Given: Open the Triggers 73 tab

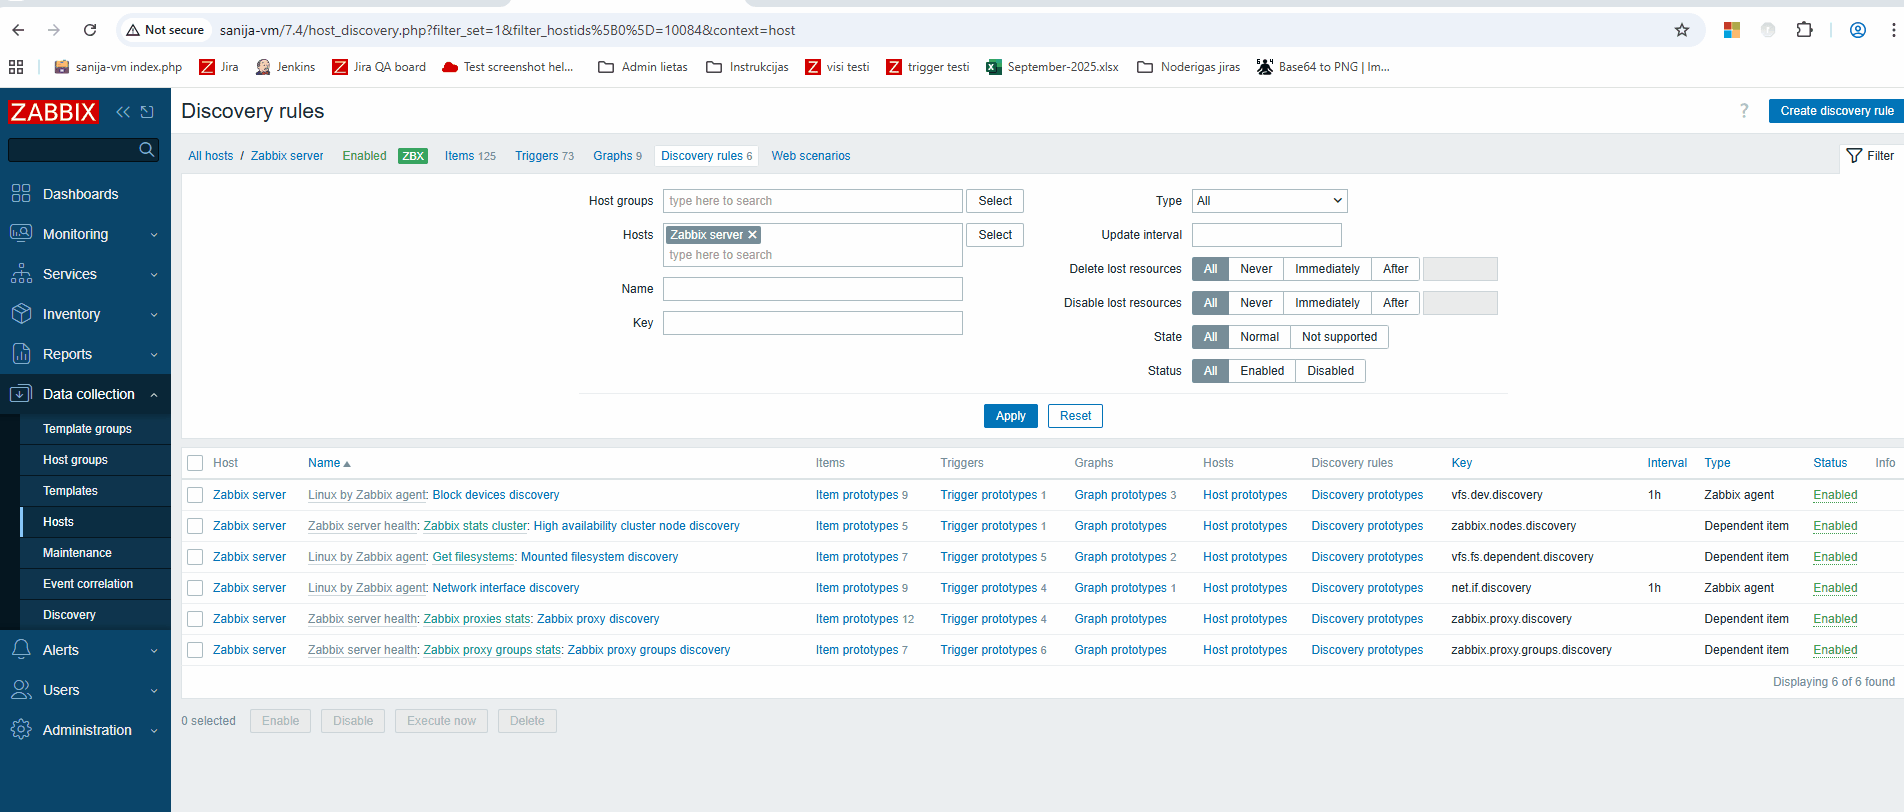Looking at the screenshot, I should (x=544, y=156).
